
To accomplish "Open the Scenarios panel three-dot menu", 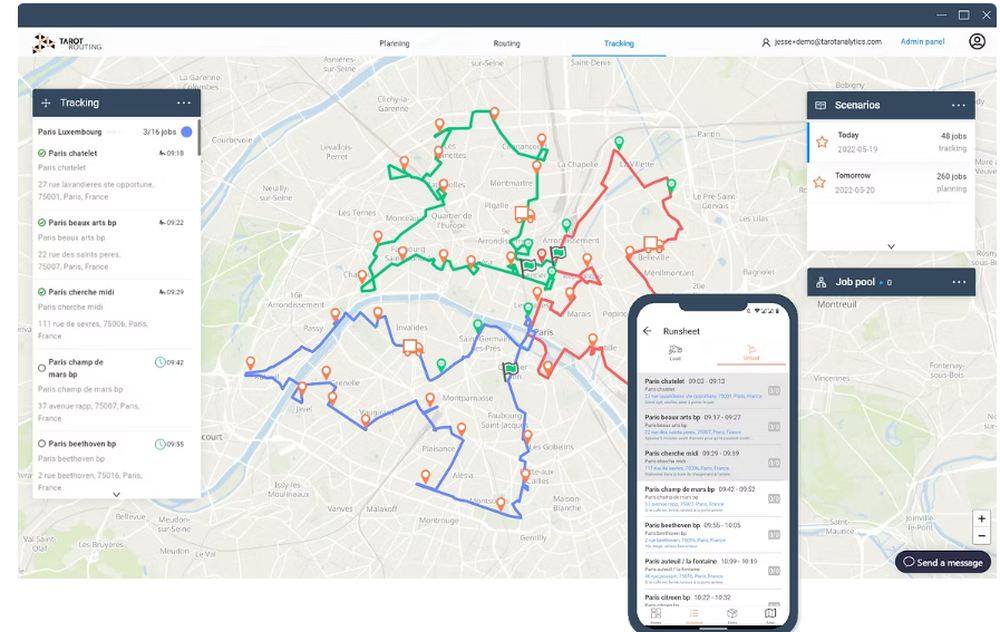I will (x=958, y=105).
